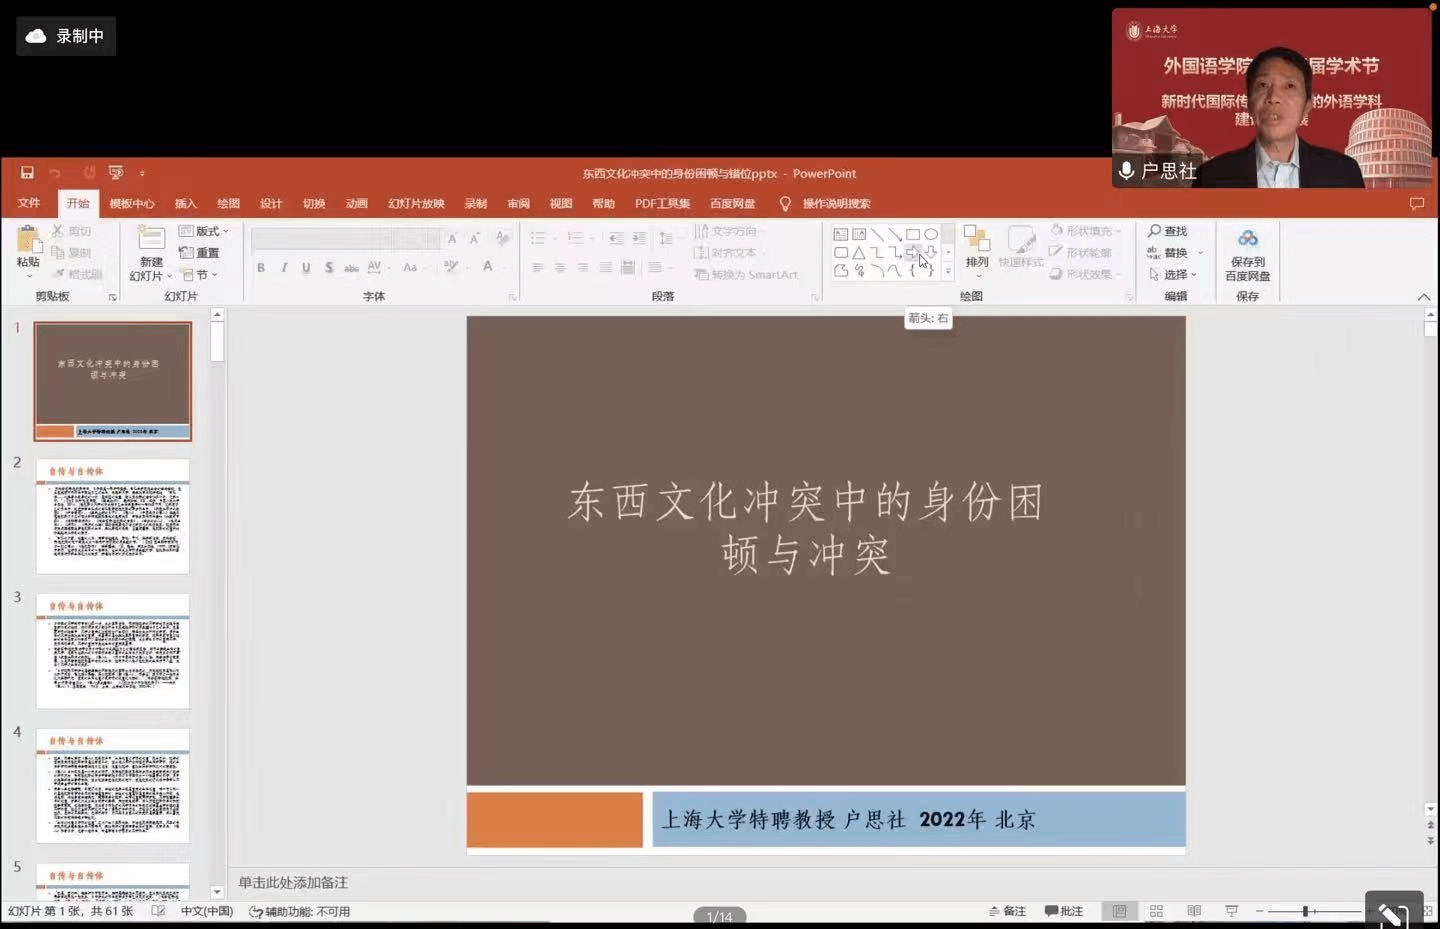Click the Save icon in quick access toolbar
This screenshot has height=929, width=1440.
point(27,173)
